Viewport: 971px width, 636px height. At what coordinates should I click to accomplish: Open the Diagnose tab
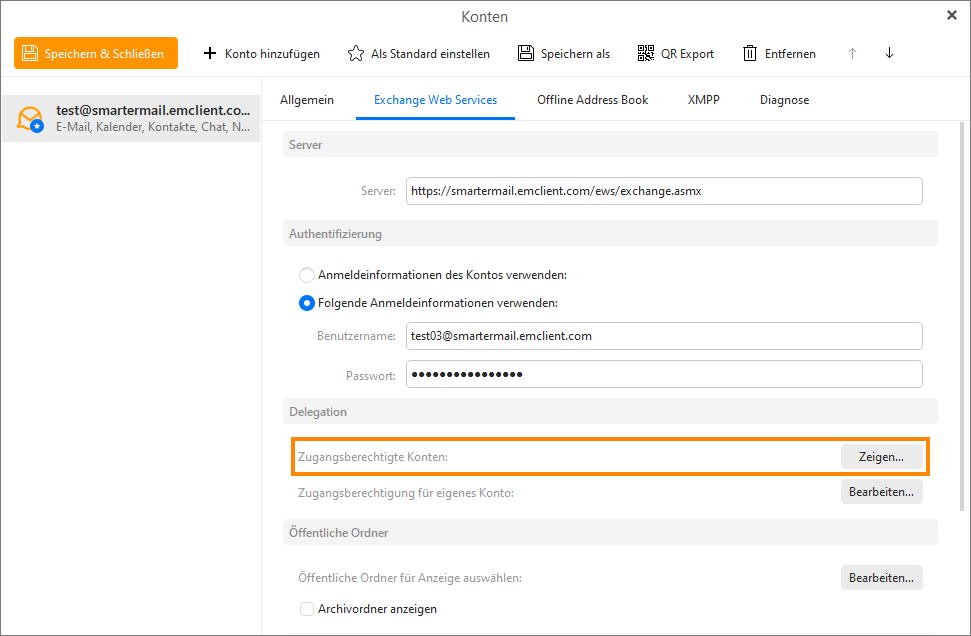[x=784, y=100]
